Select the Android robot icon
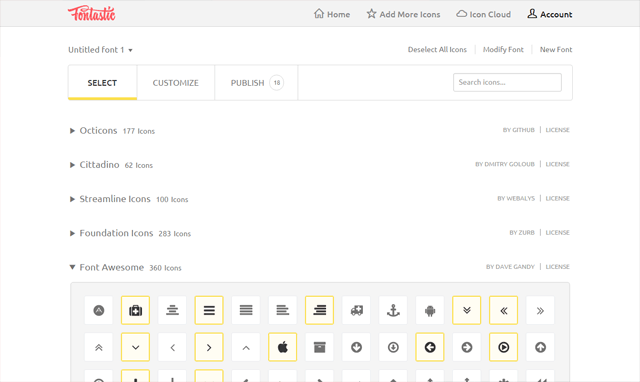This screenshot has width=640, height=382. [430, 311]
